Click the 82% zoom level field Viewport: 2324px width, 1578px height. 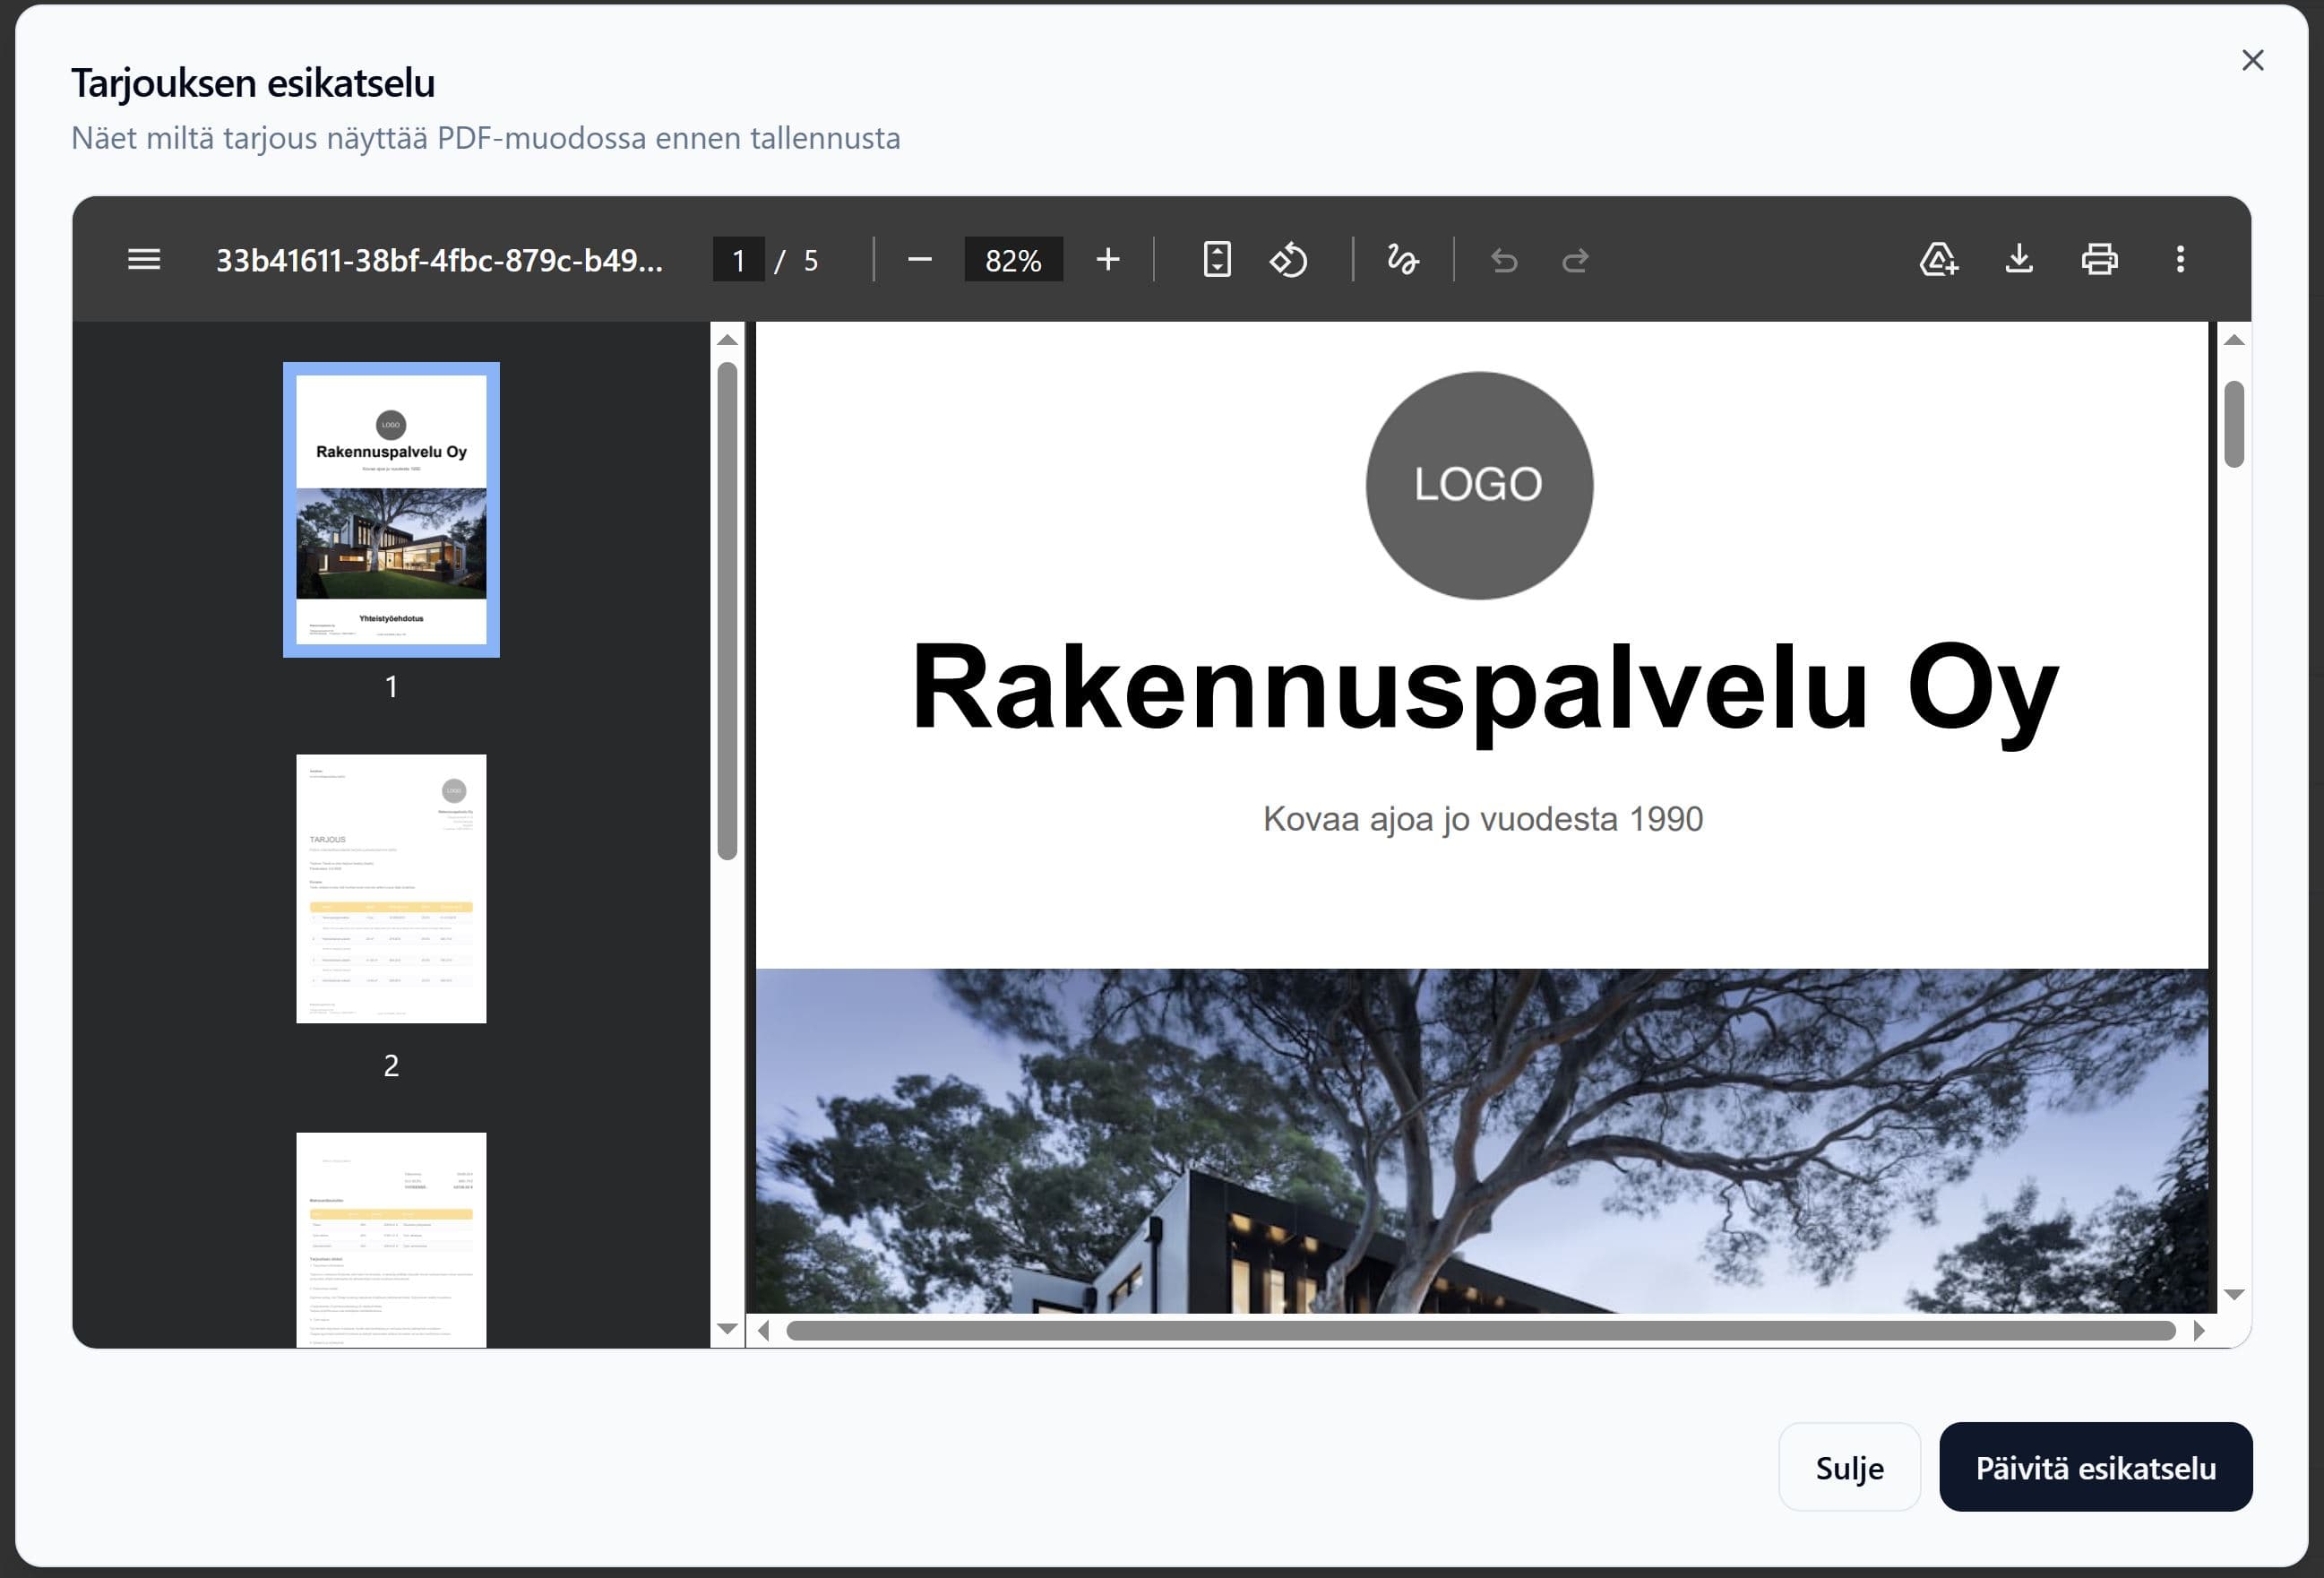tap(1013, 260)
